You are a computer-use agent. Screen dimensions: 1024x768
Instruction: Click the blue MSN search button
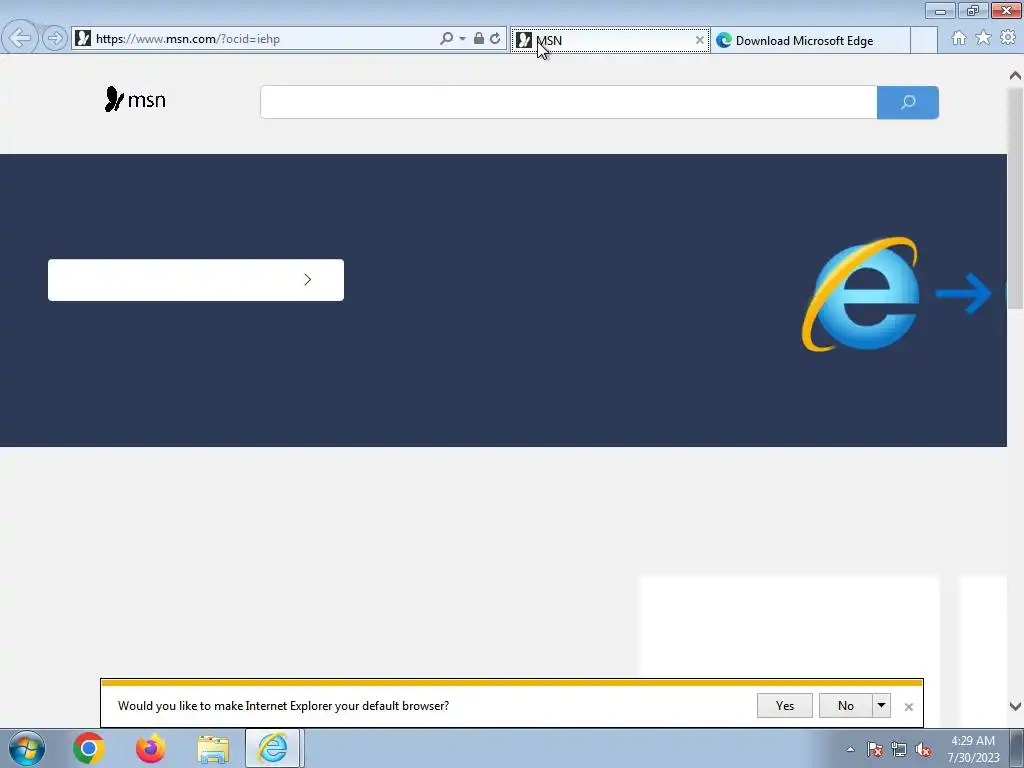pyautogui.click(x=908, y=102)
